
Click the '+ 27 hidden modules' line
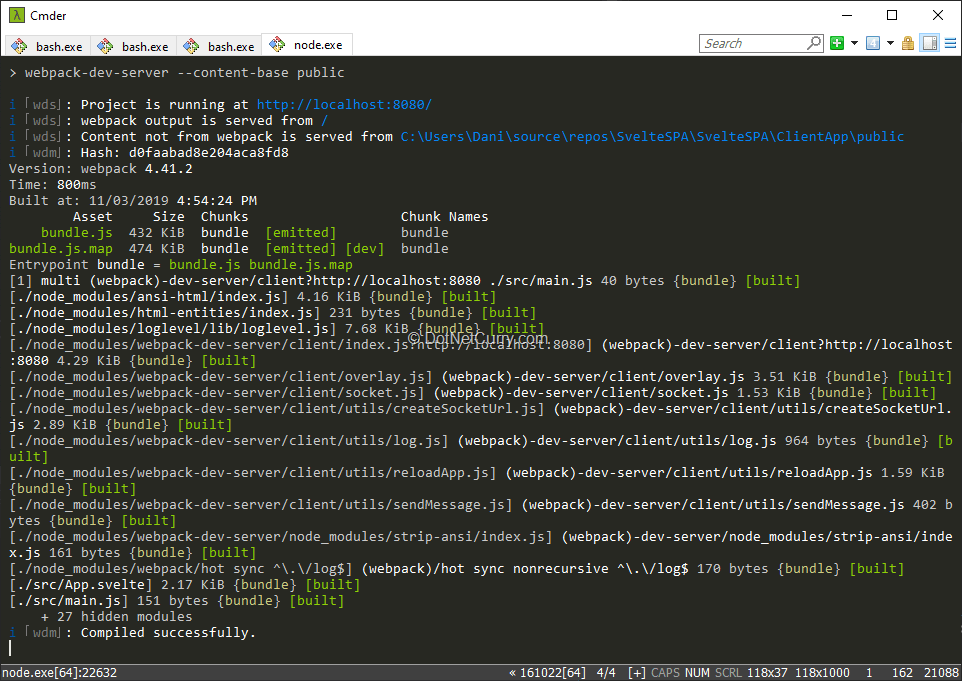[117, 617]
